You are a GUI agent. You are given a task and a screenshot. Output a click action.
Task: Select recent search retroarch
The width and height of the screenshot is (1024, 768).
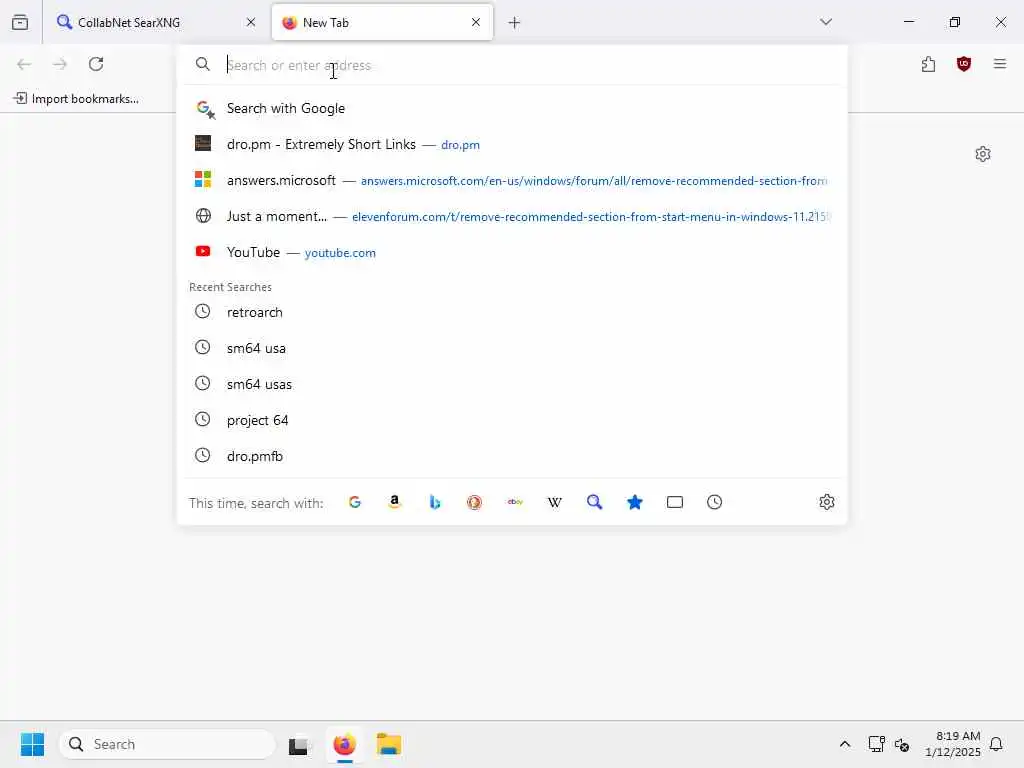(x=513, y=312)
